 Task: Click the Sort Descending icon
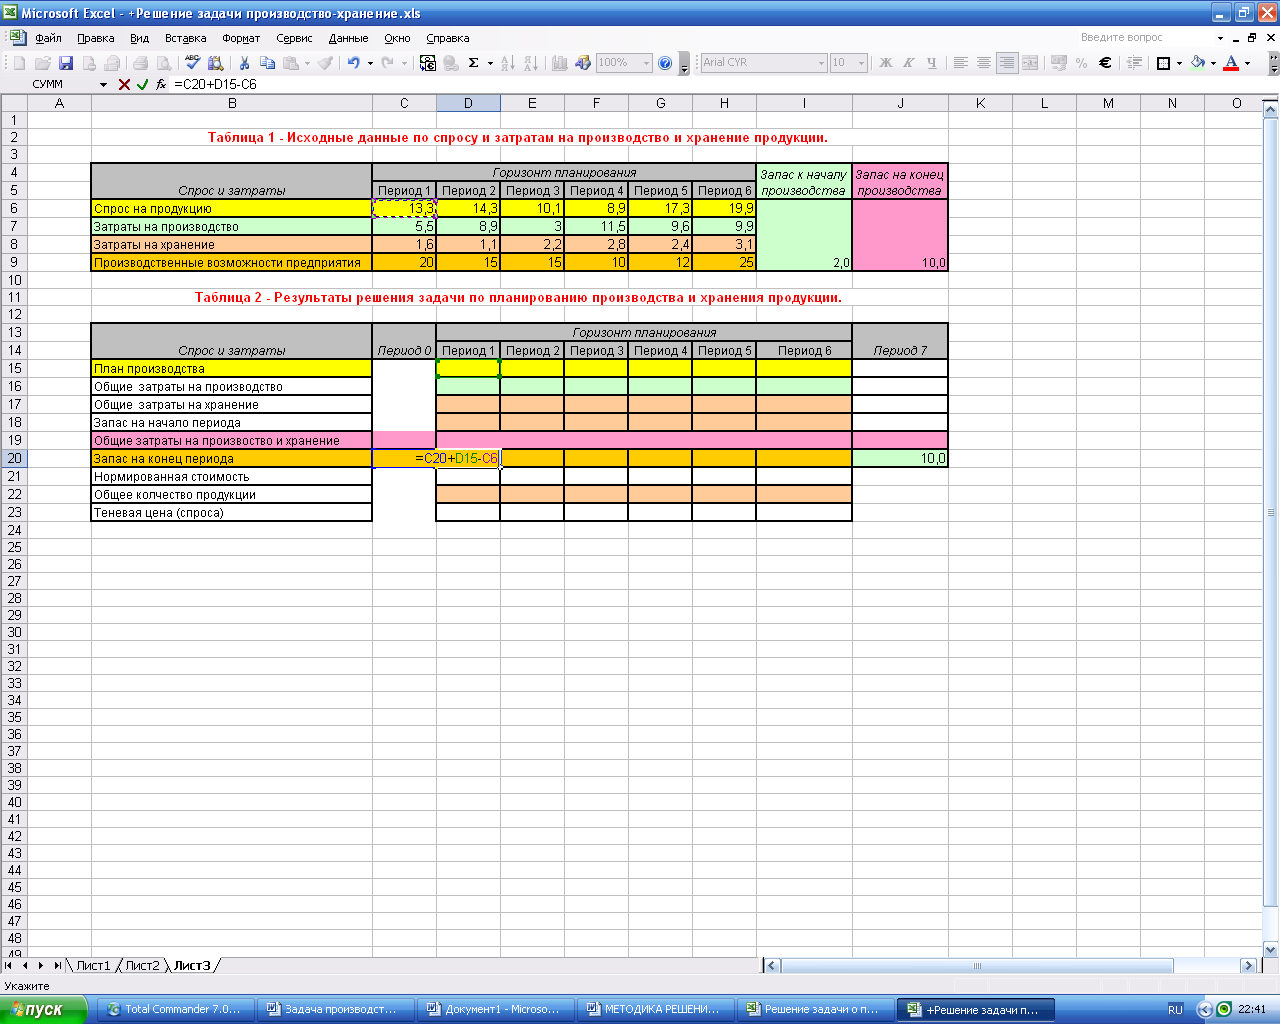(x=531, y=63)
